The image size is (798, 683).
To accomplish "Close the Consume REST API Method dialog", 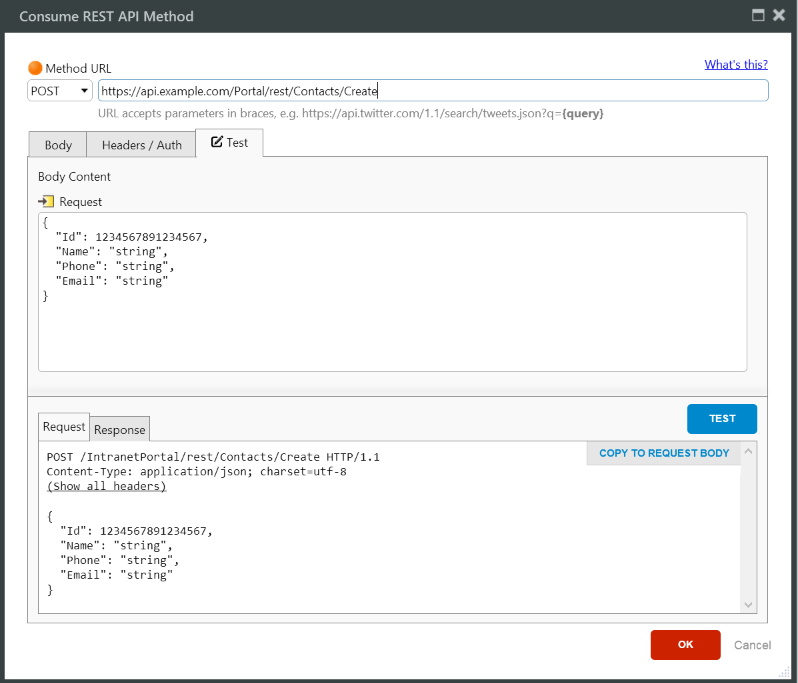I will tap(778, 15).
